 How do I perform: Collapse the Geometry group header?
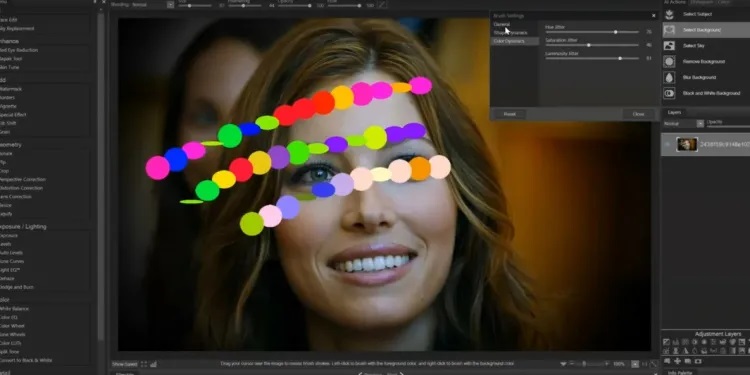(11, 144)
